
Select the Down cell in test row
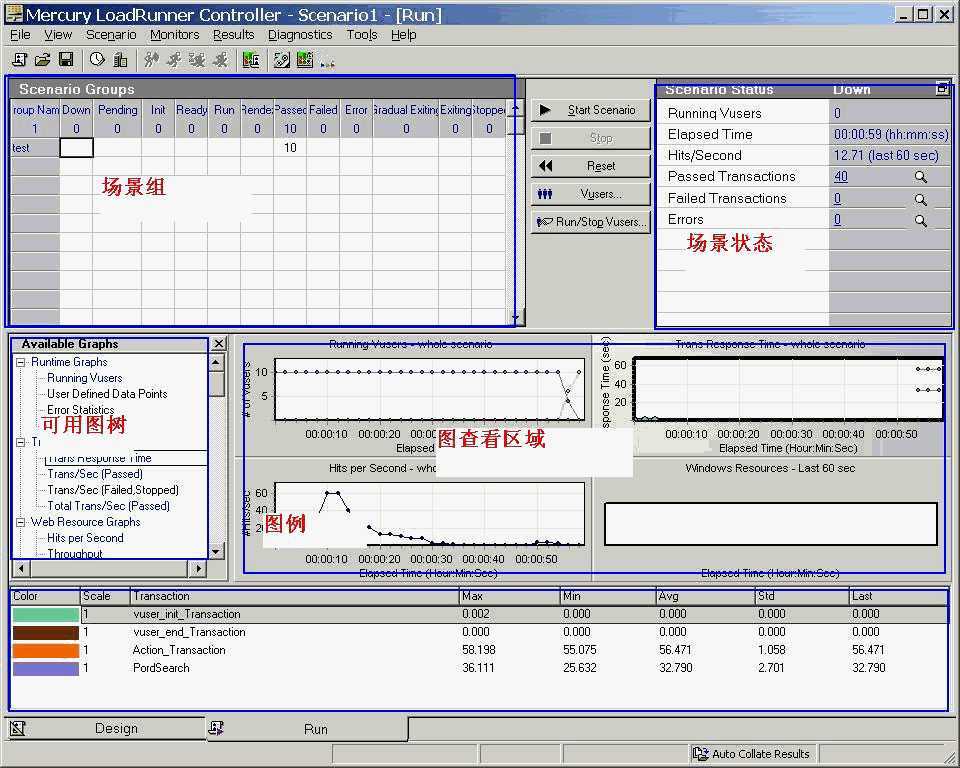[76, 148]
